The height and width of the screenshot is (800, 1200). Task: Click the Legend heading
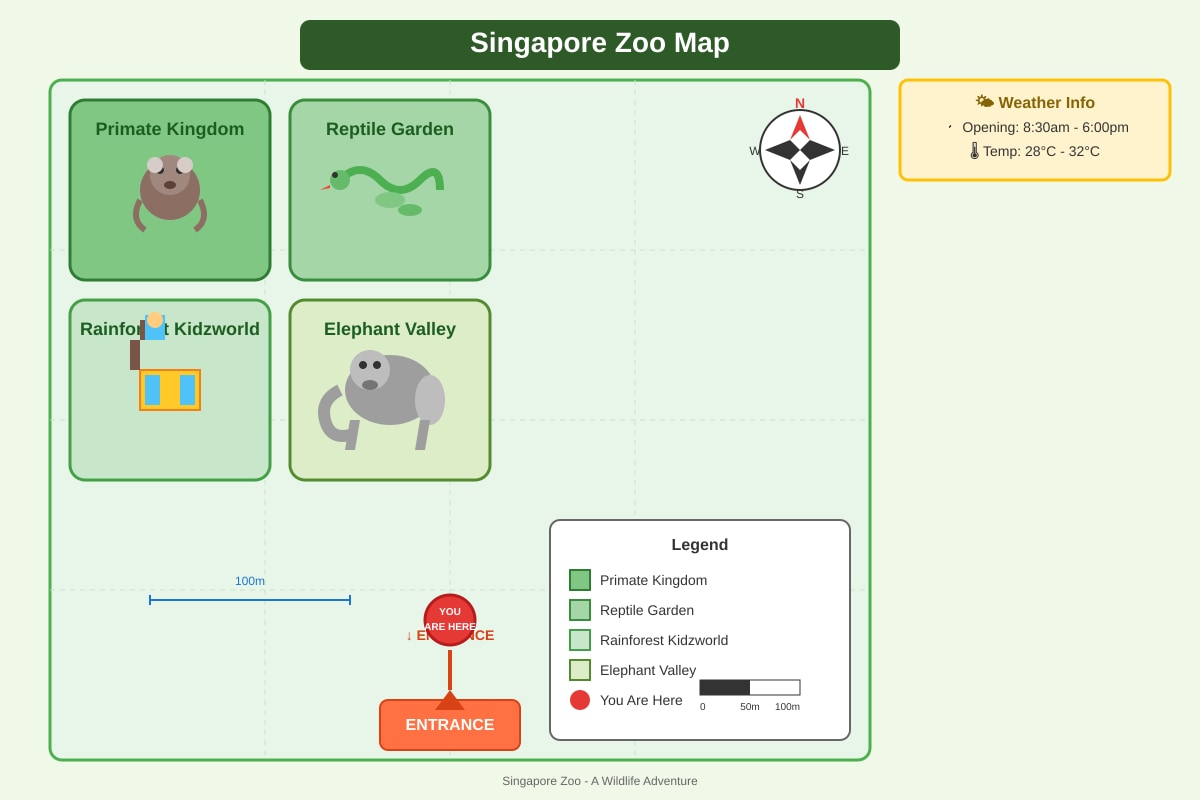click(700, 545)
